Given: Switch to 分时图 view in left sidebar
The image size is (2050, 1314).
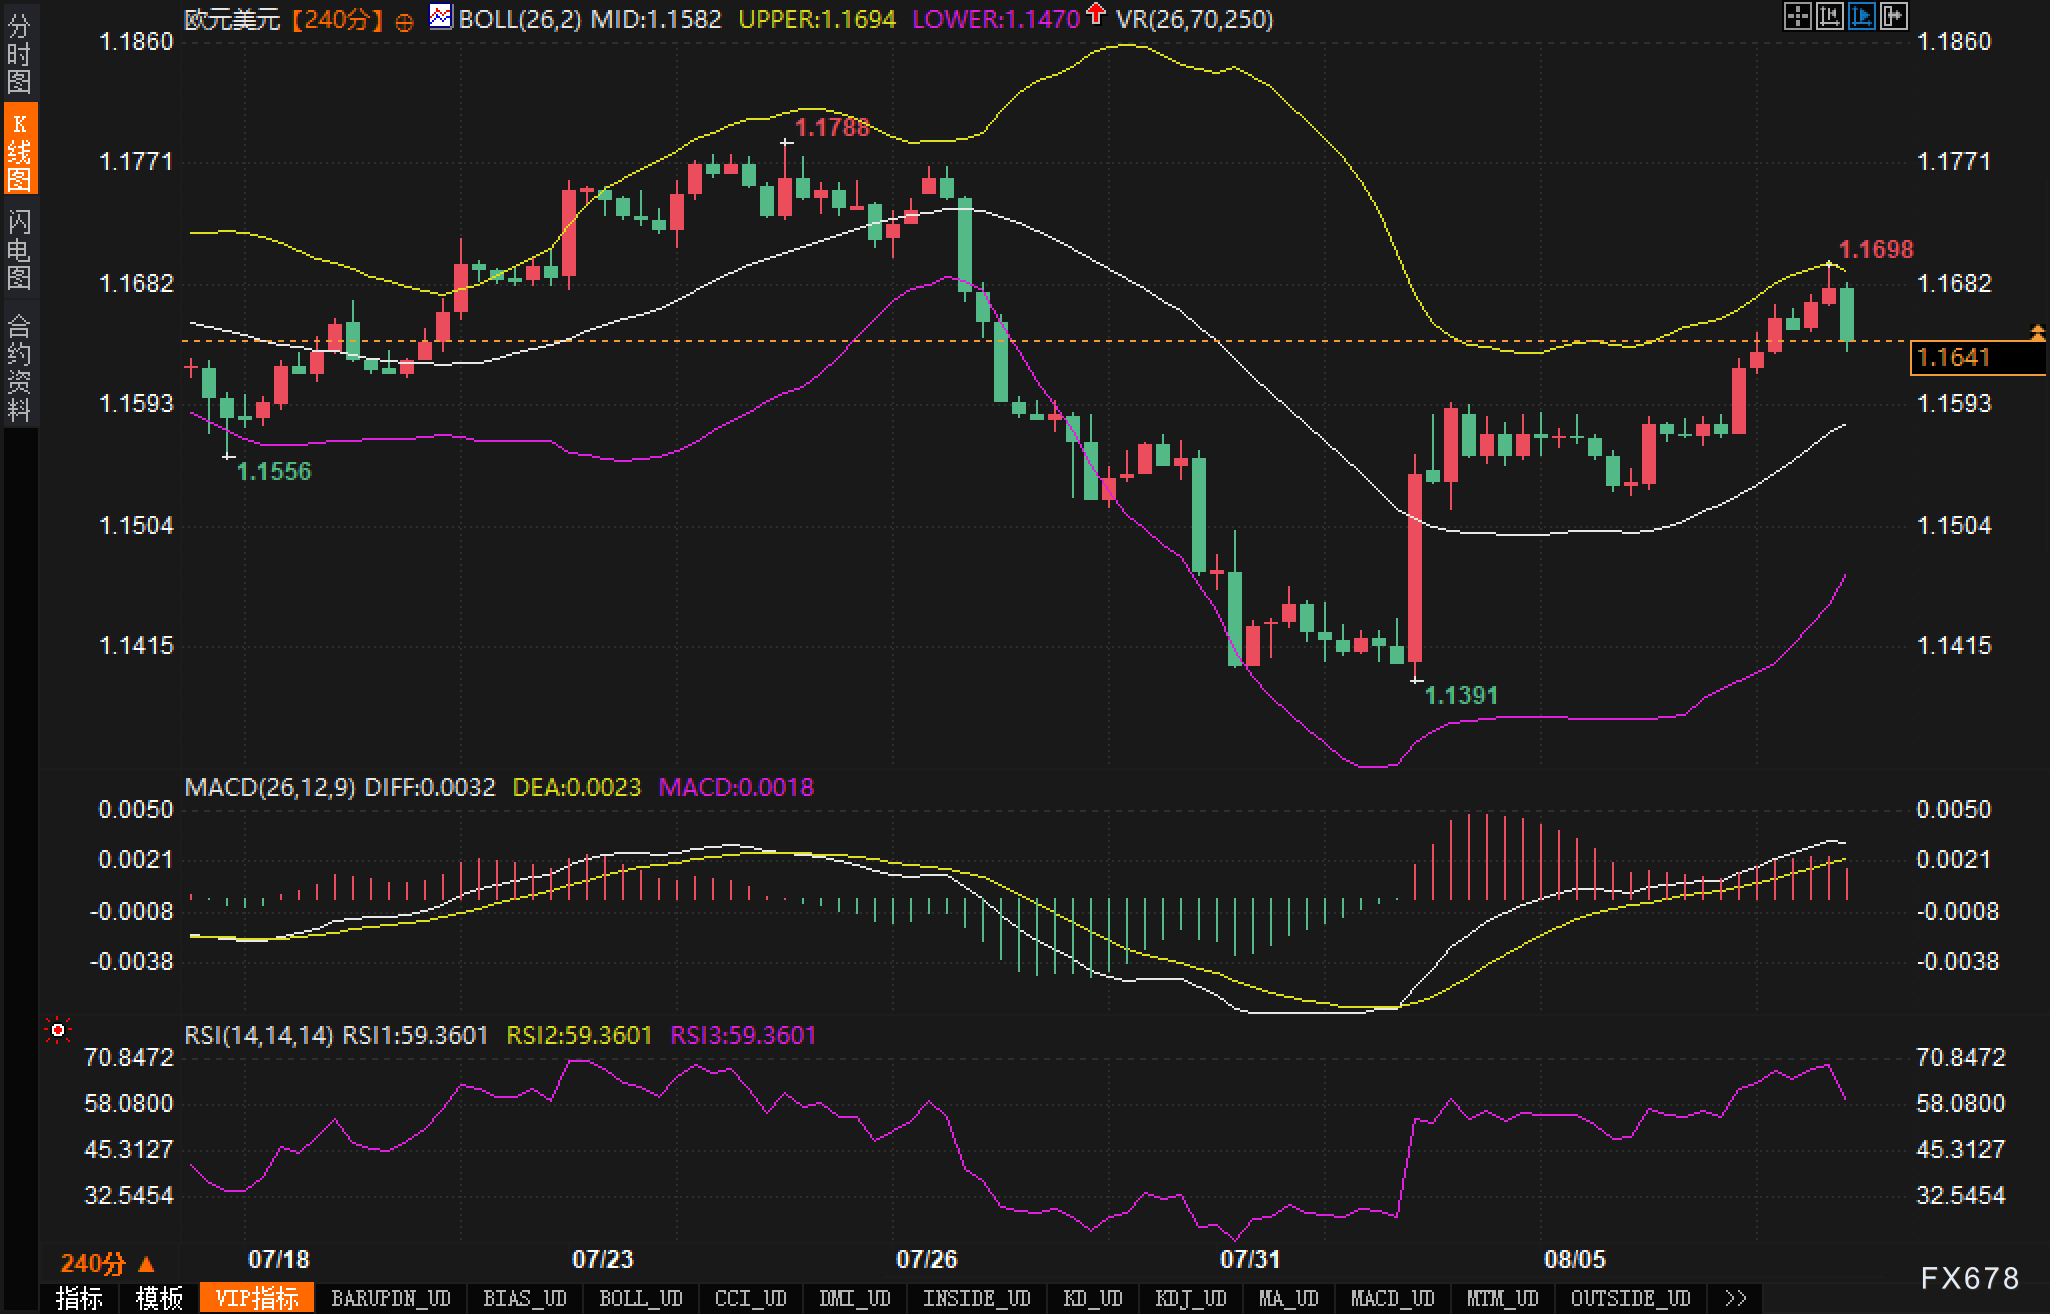Looking at the screenshot, I should (19, 54).
